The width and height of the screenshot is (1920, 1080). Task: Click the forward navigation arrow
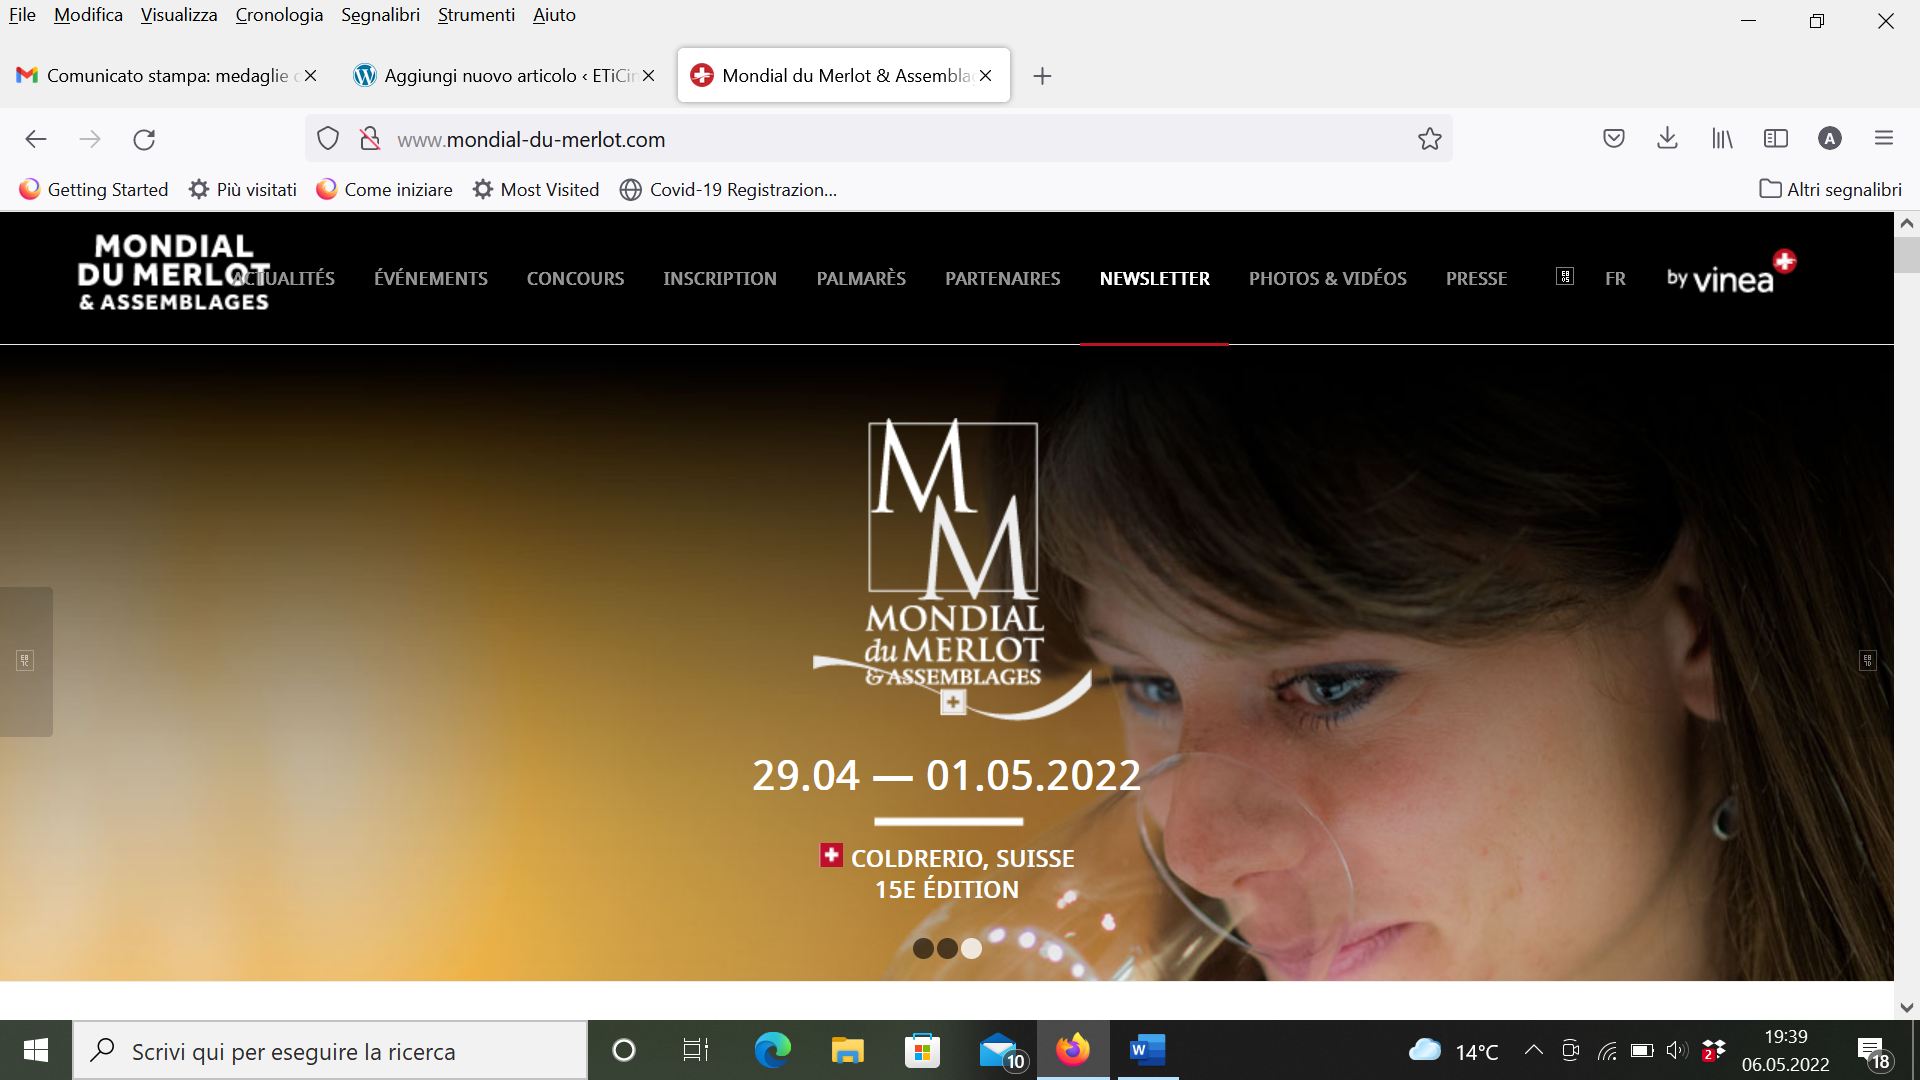tap(90, 139)
